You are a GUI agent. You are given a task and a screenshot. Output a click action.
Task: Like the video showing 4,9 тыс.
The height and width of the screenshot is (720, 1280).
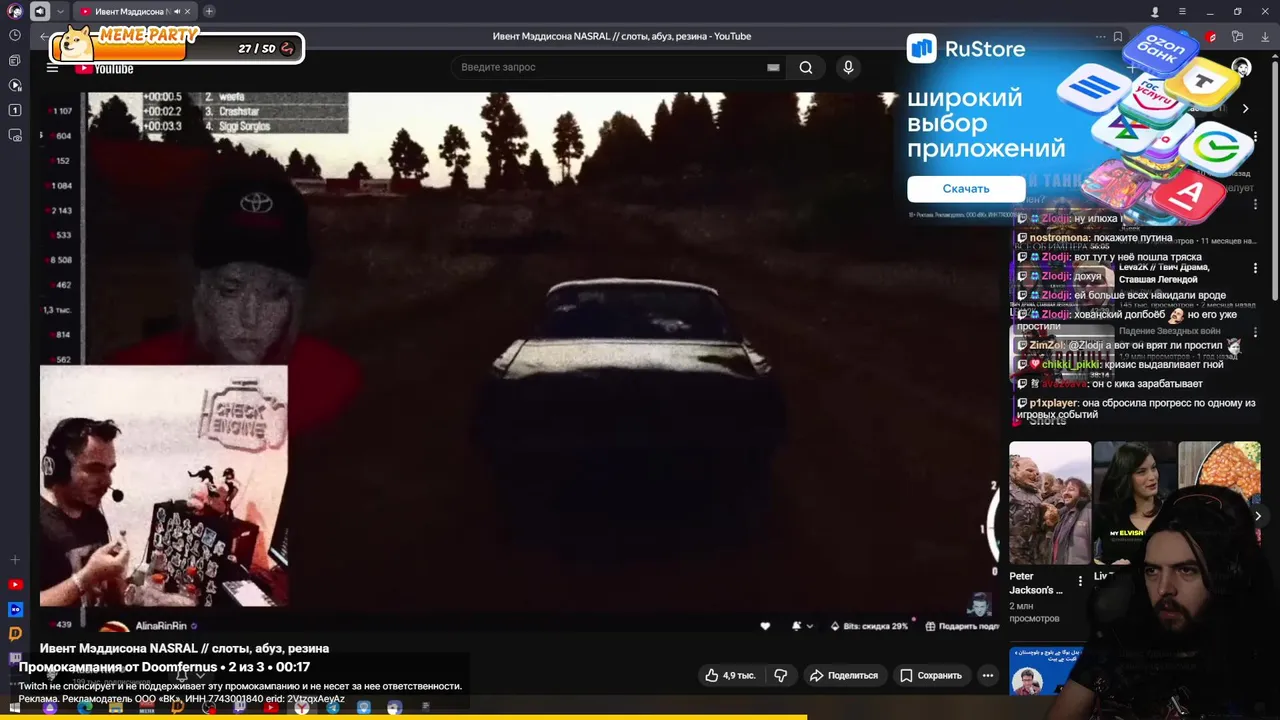(x=730, y=675)
